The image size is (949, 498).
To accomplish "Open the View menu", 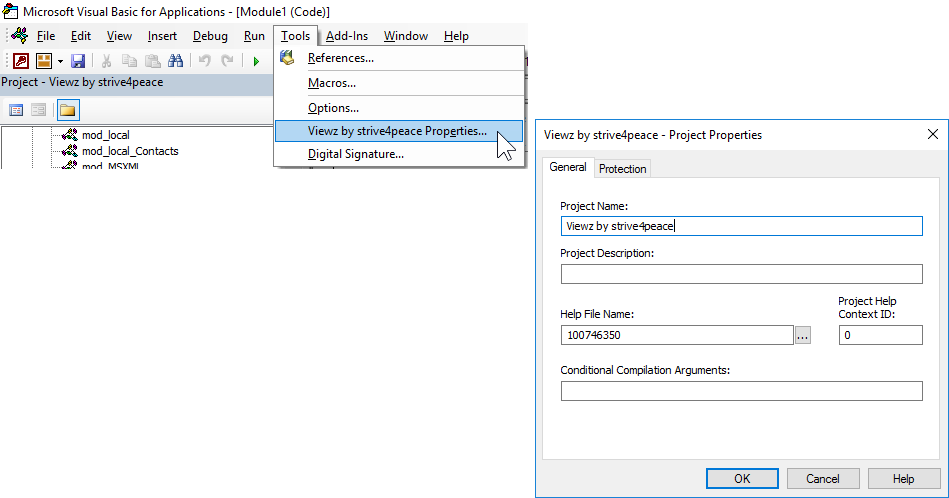I will pyautogui.click(x=119, y=36).
